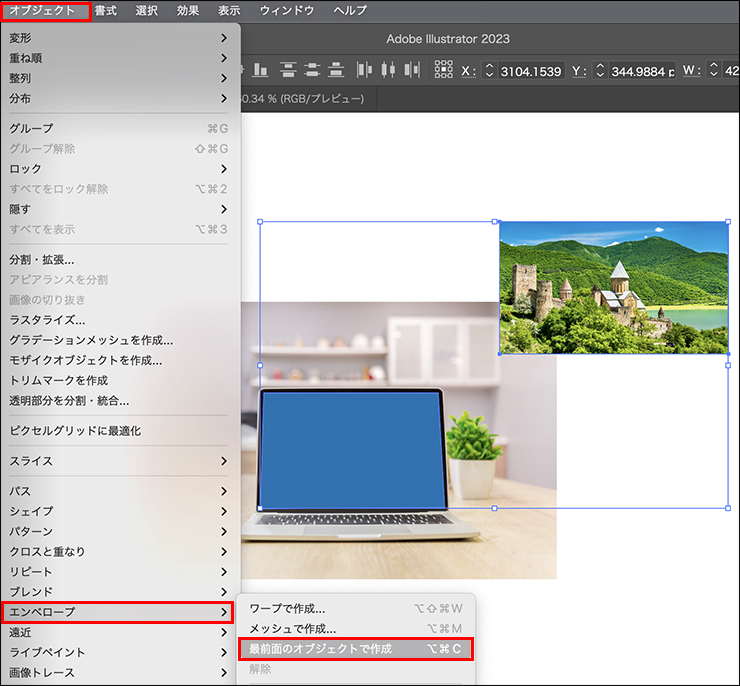
Task: Click the castle landscape image on the artboard
Action: pos(613,288)
